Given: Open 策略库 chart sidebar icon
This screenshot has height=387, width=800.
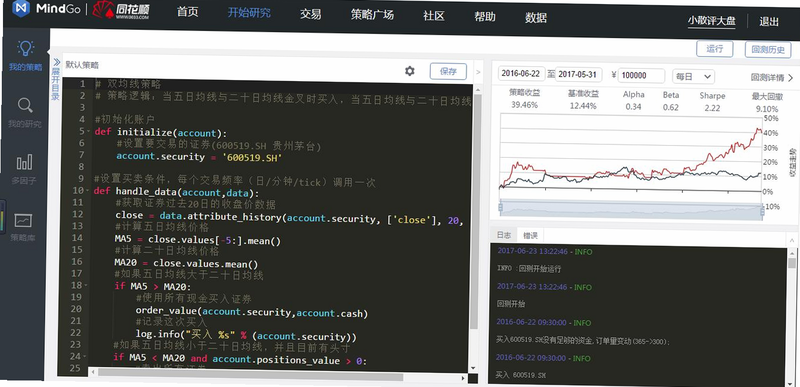Looking at the screenshot, I should tap(23, 220).
